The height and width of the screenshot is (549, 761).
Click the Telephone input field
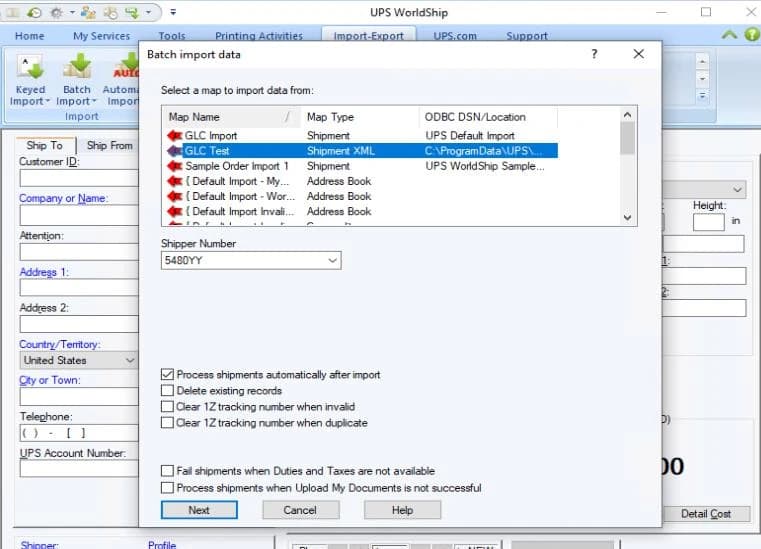click(x=79, y=433)
